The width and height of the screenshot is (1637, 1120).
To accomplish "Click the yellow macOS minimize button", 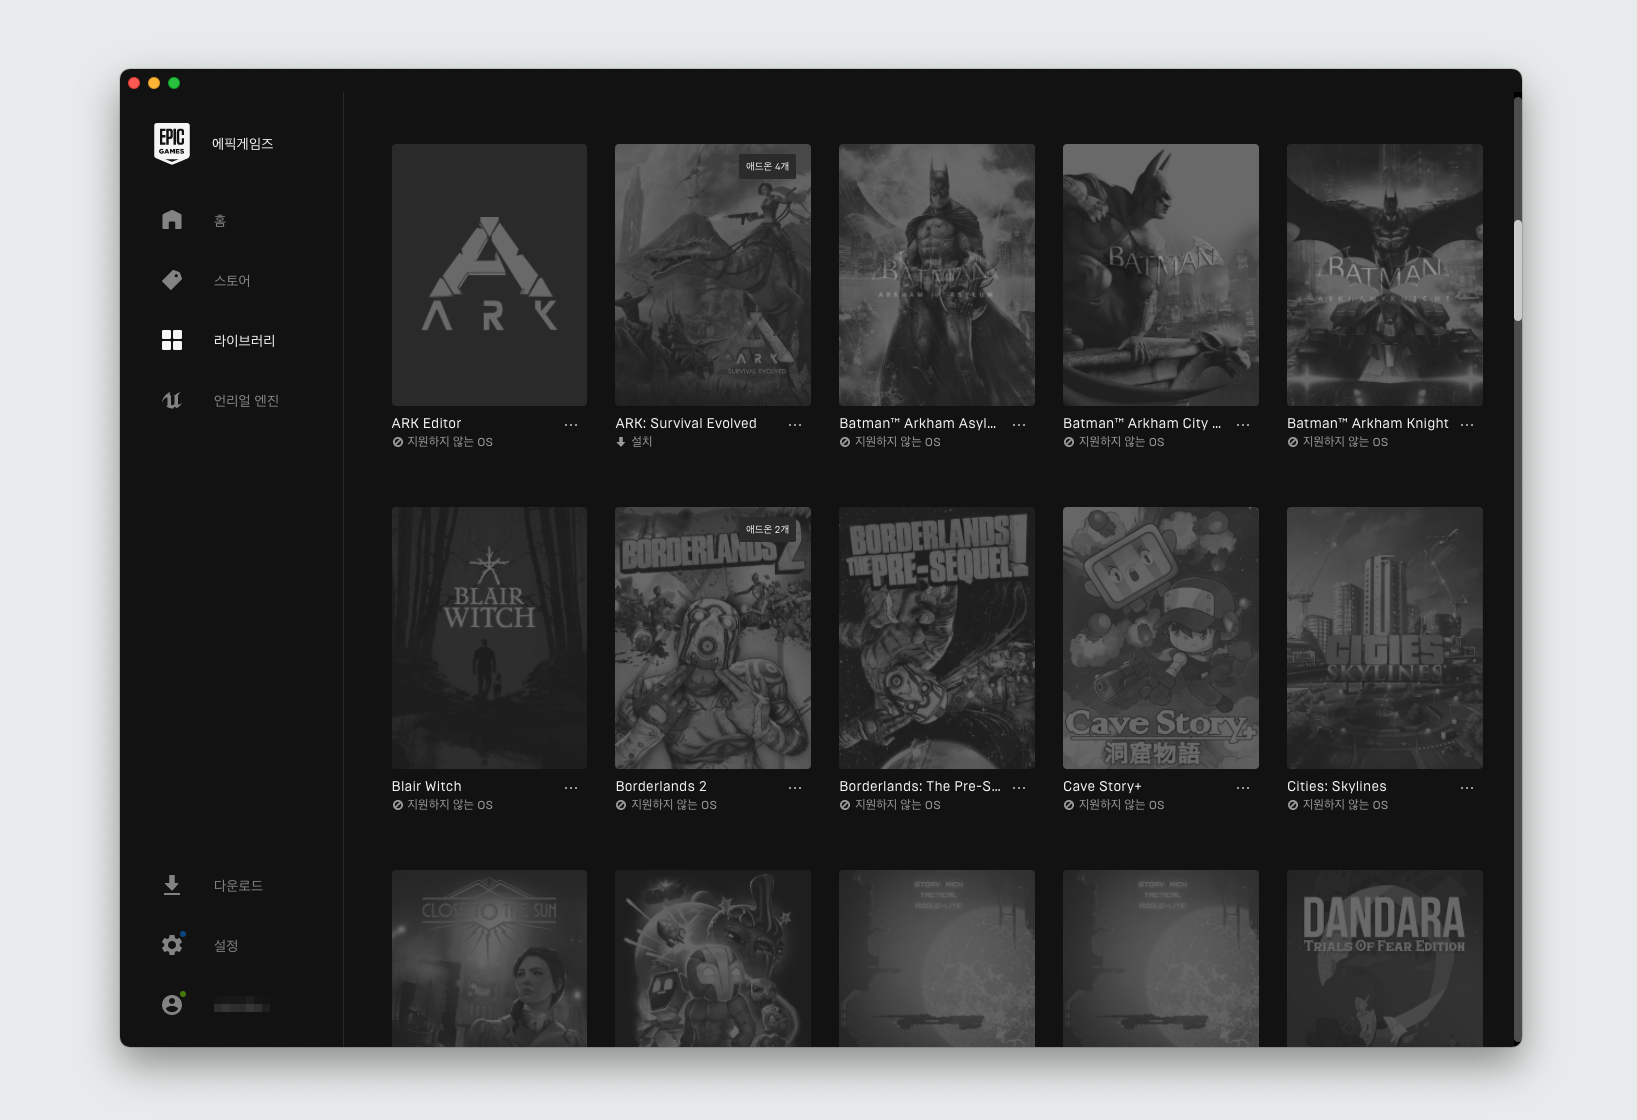I will (154, 83).
